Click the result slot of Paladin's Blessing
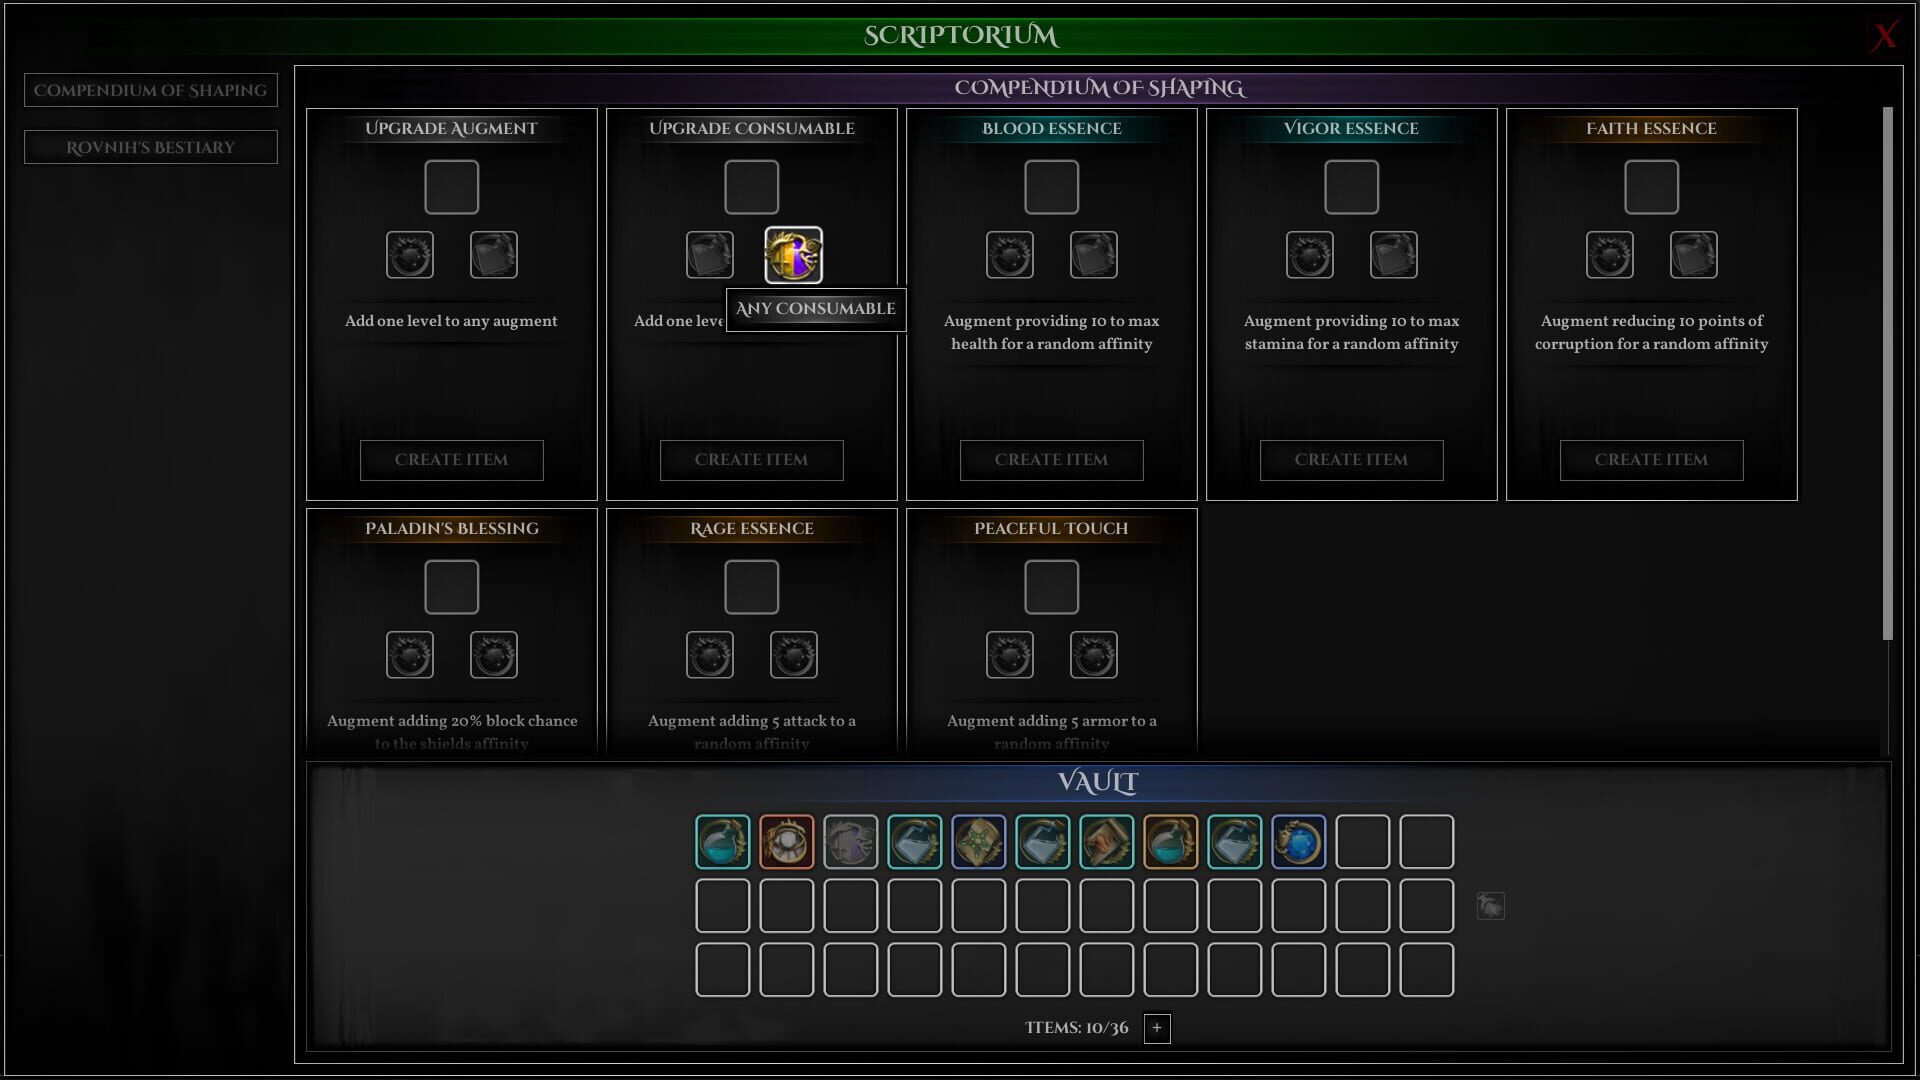 click(x=451, y=587)
